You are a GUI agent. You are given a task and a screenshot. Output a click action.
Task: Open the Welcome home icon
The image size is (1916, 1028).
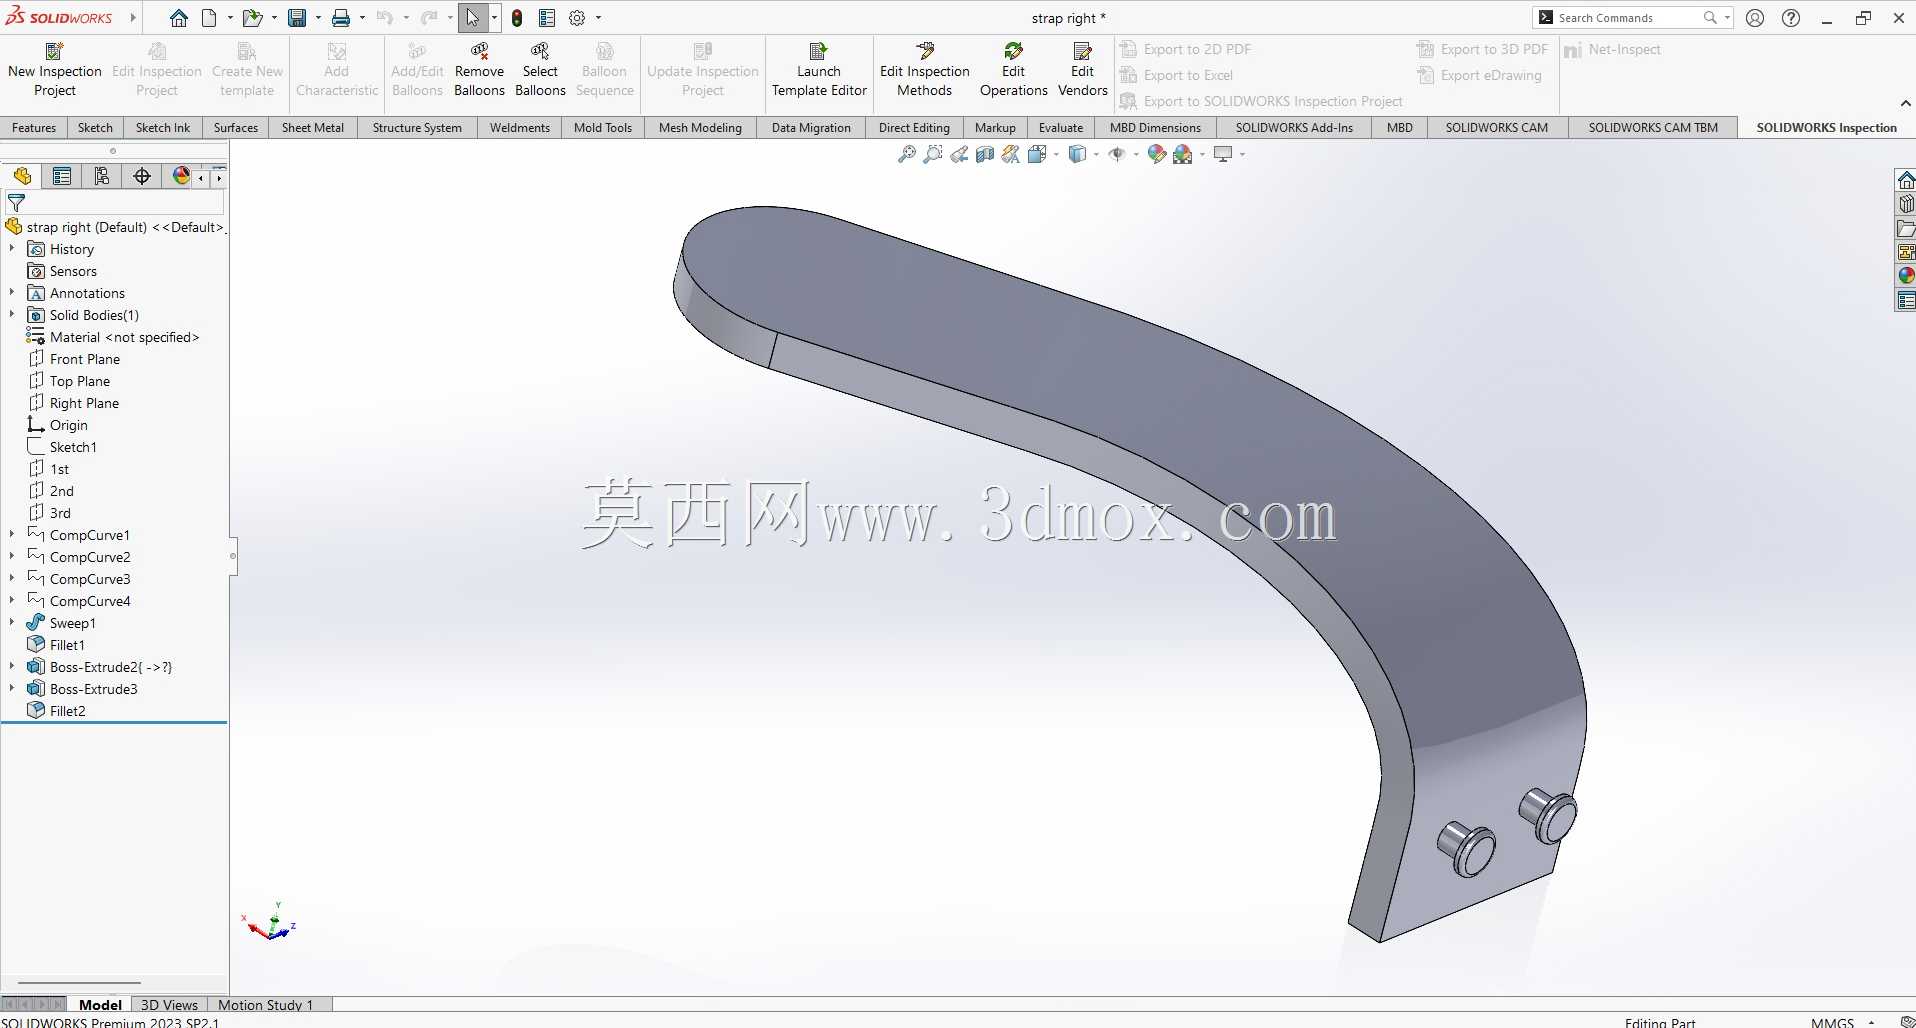[179, 18]
